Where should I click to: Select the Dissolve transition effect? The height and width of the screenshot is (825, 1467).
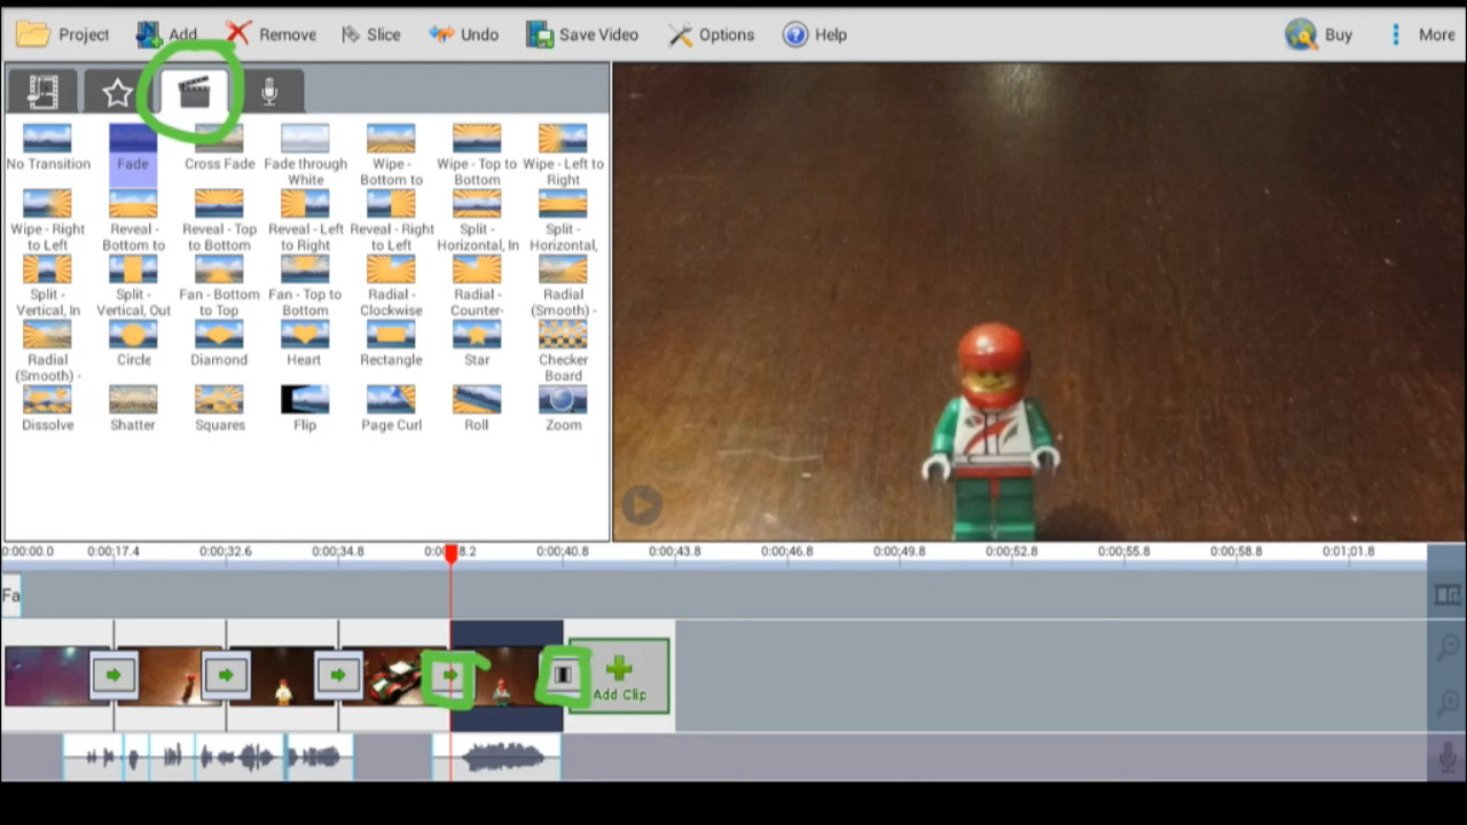47,400
